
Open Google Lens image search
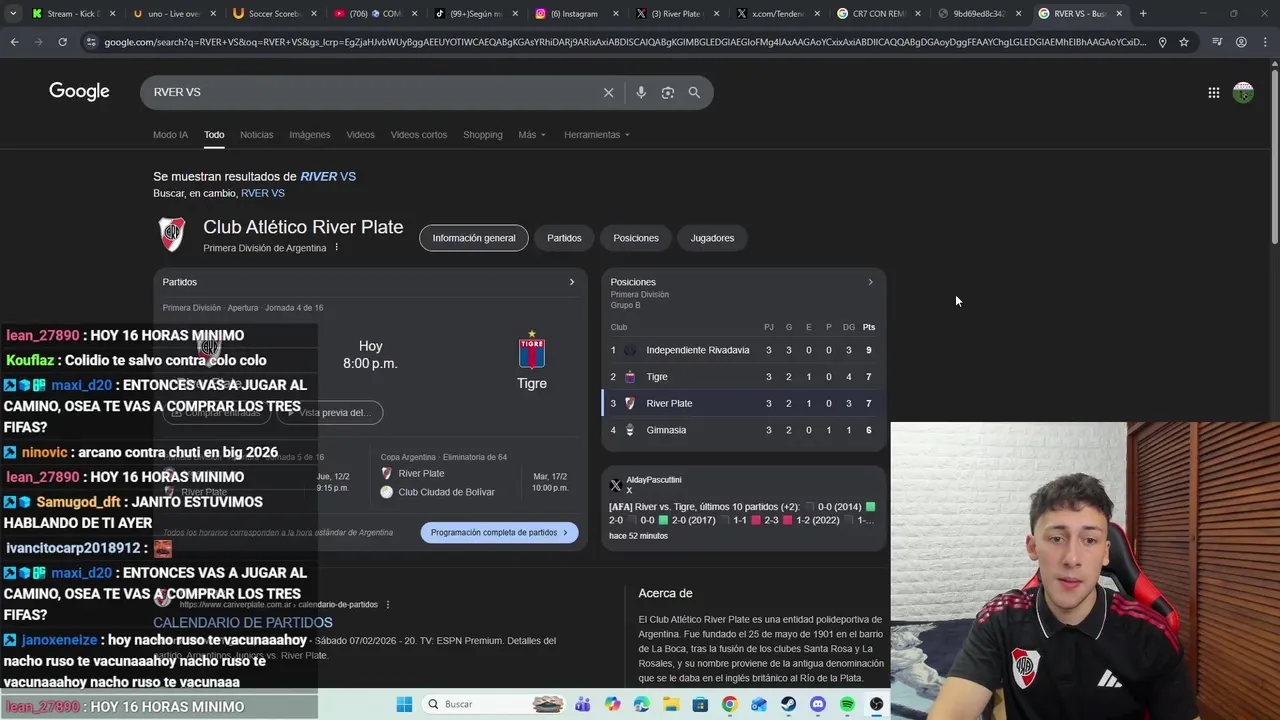pyautogui.click(x=668, y=92)
